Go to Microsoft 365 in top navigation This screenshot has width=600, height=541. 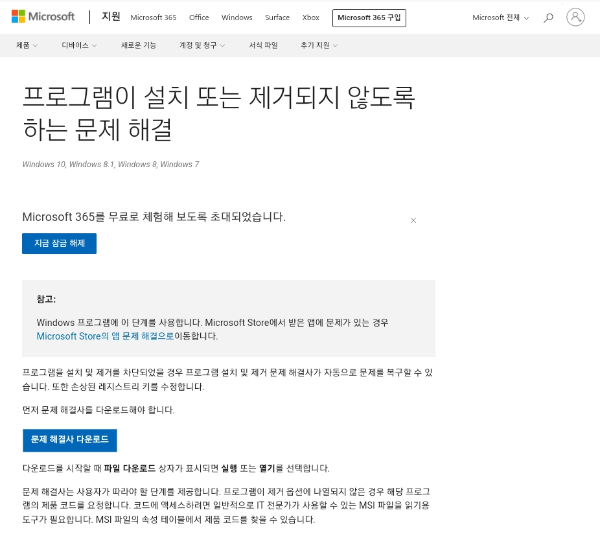[153, 18]
